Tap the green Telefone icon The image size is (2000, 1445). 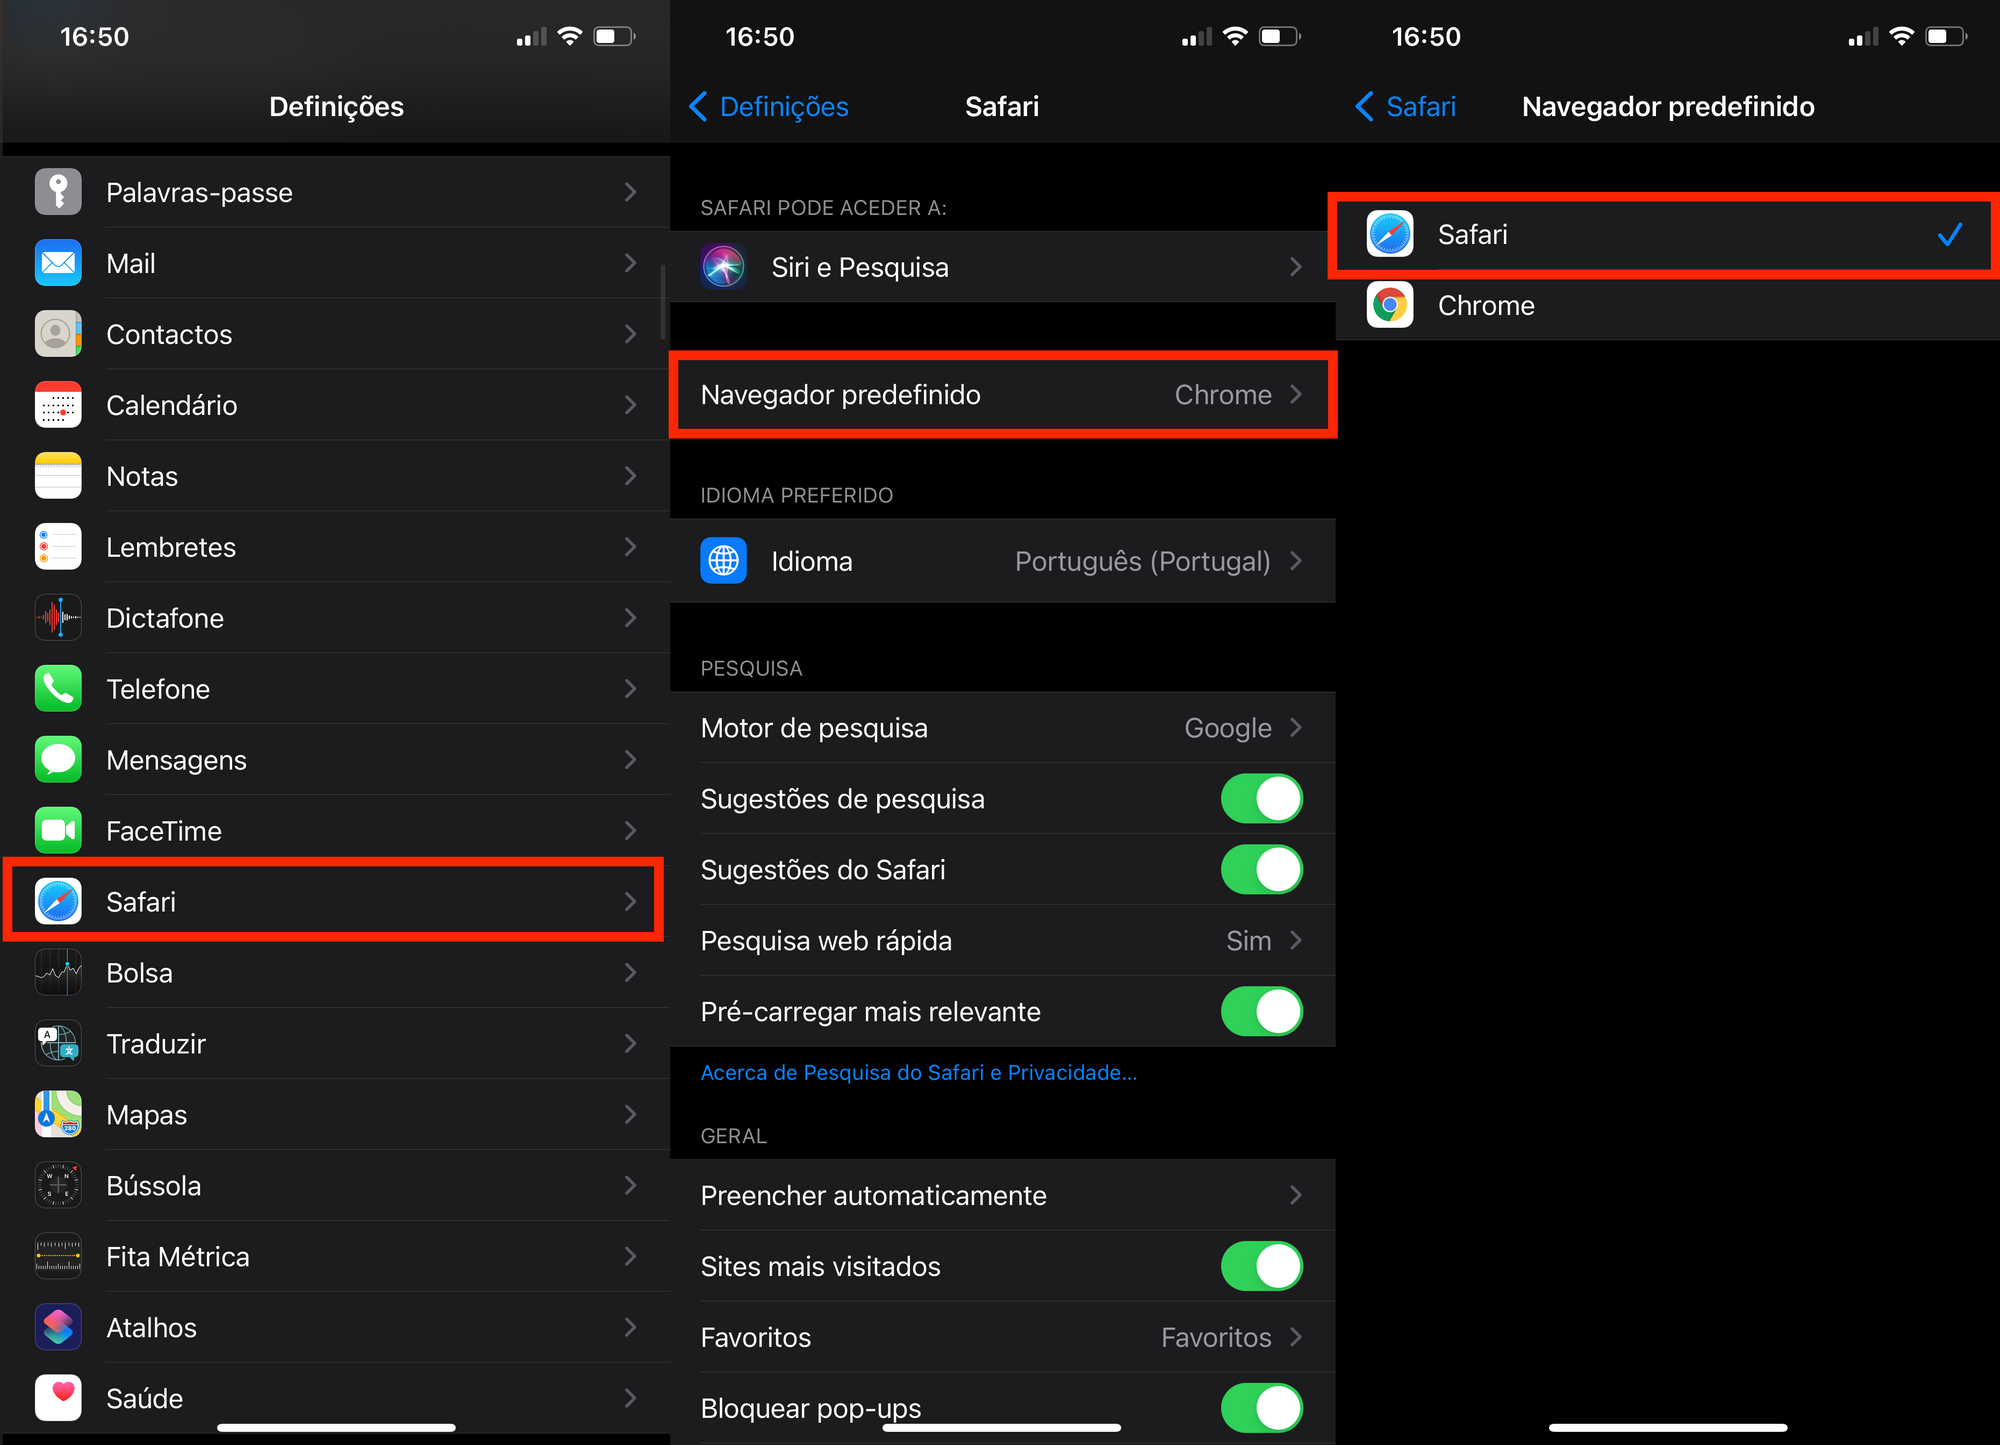(58, 689)
